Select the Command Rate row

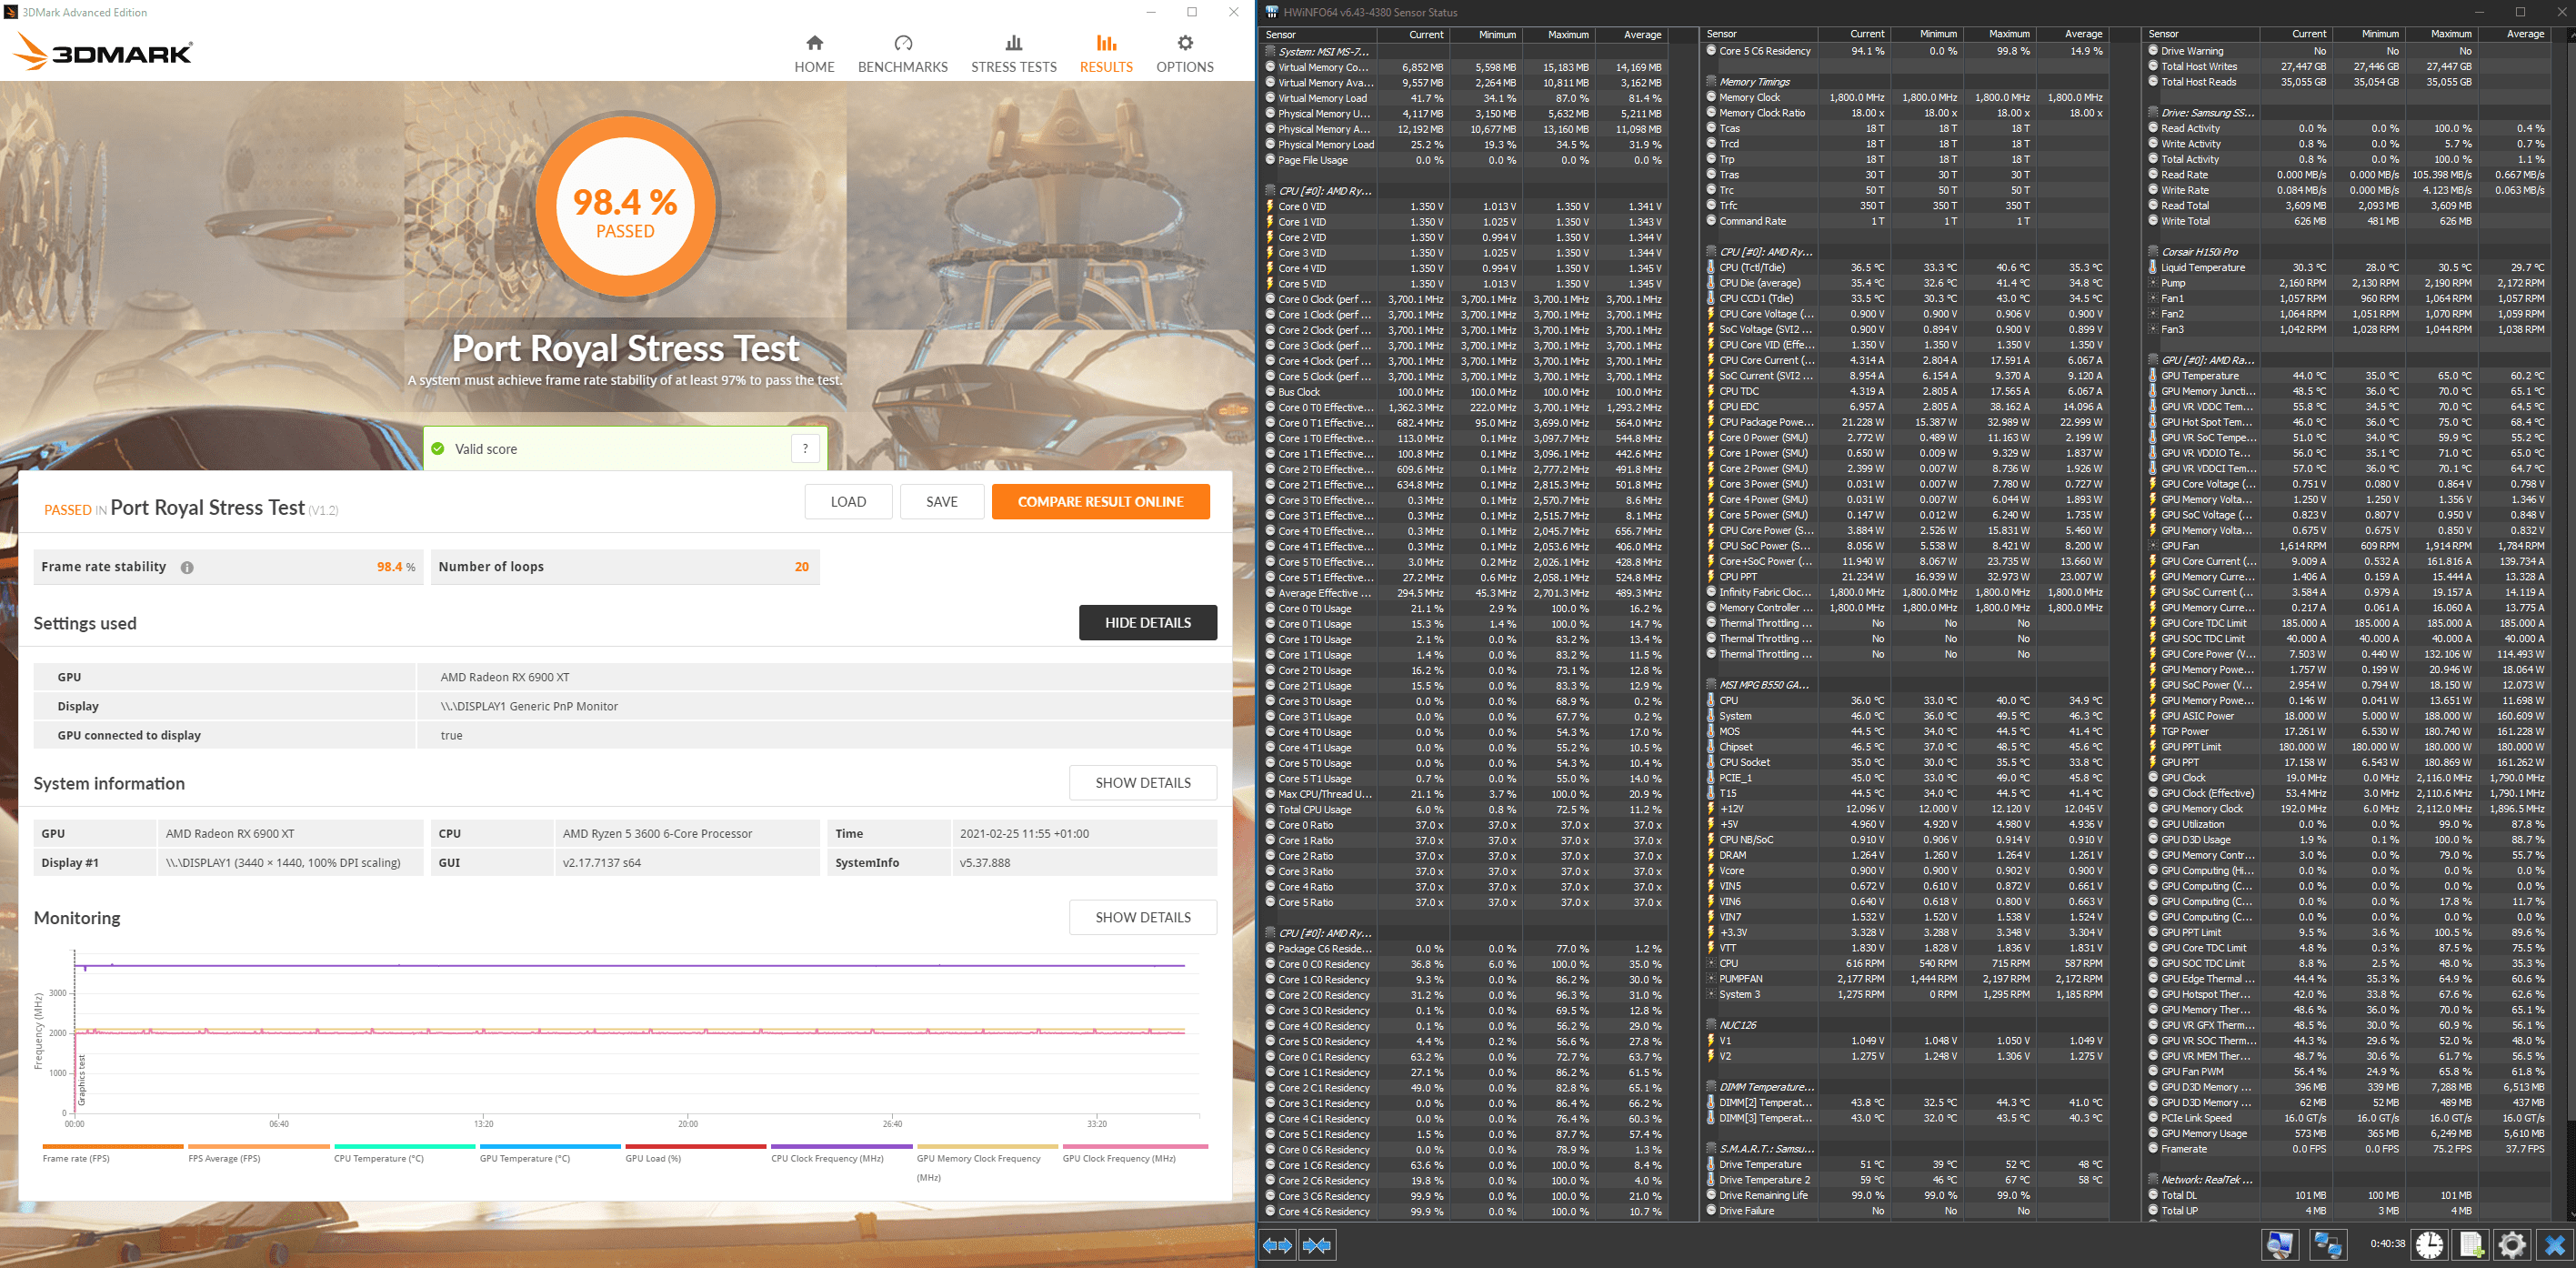coord(1905,221)
